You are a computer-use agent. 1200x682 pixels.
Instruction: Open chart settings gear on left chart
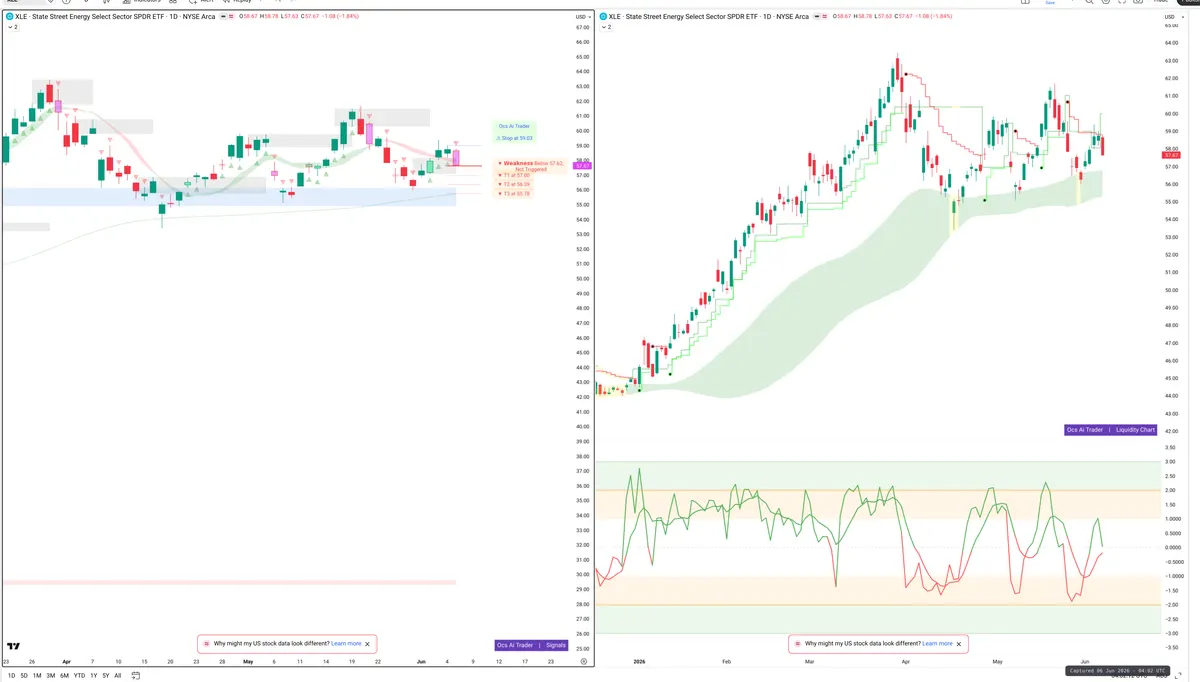click(x=584, y=661)
